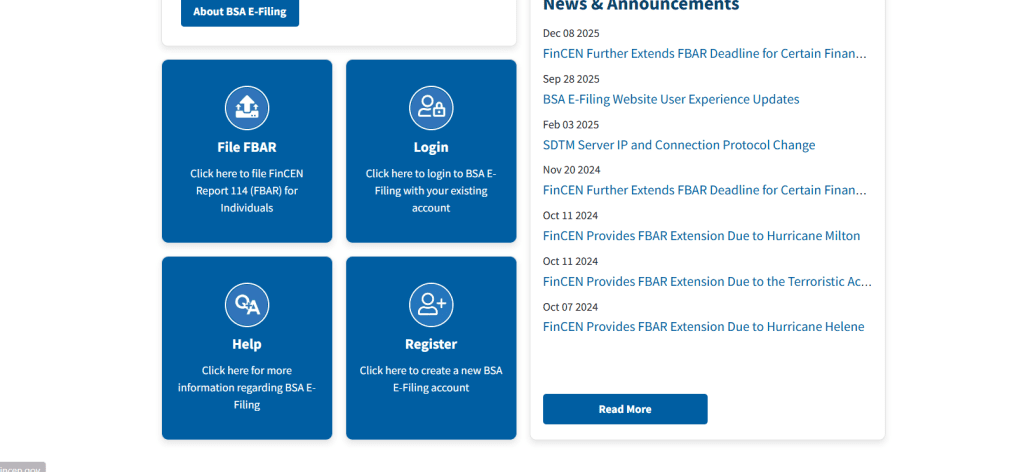Open Dec 08 2025 FBAR deadline extension news
The height and width of the screenshot is (472, 1024).
coord(705,54)
